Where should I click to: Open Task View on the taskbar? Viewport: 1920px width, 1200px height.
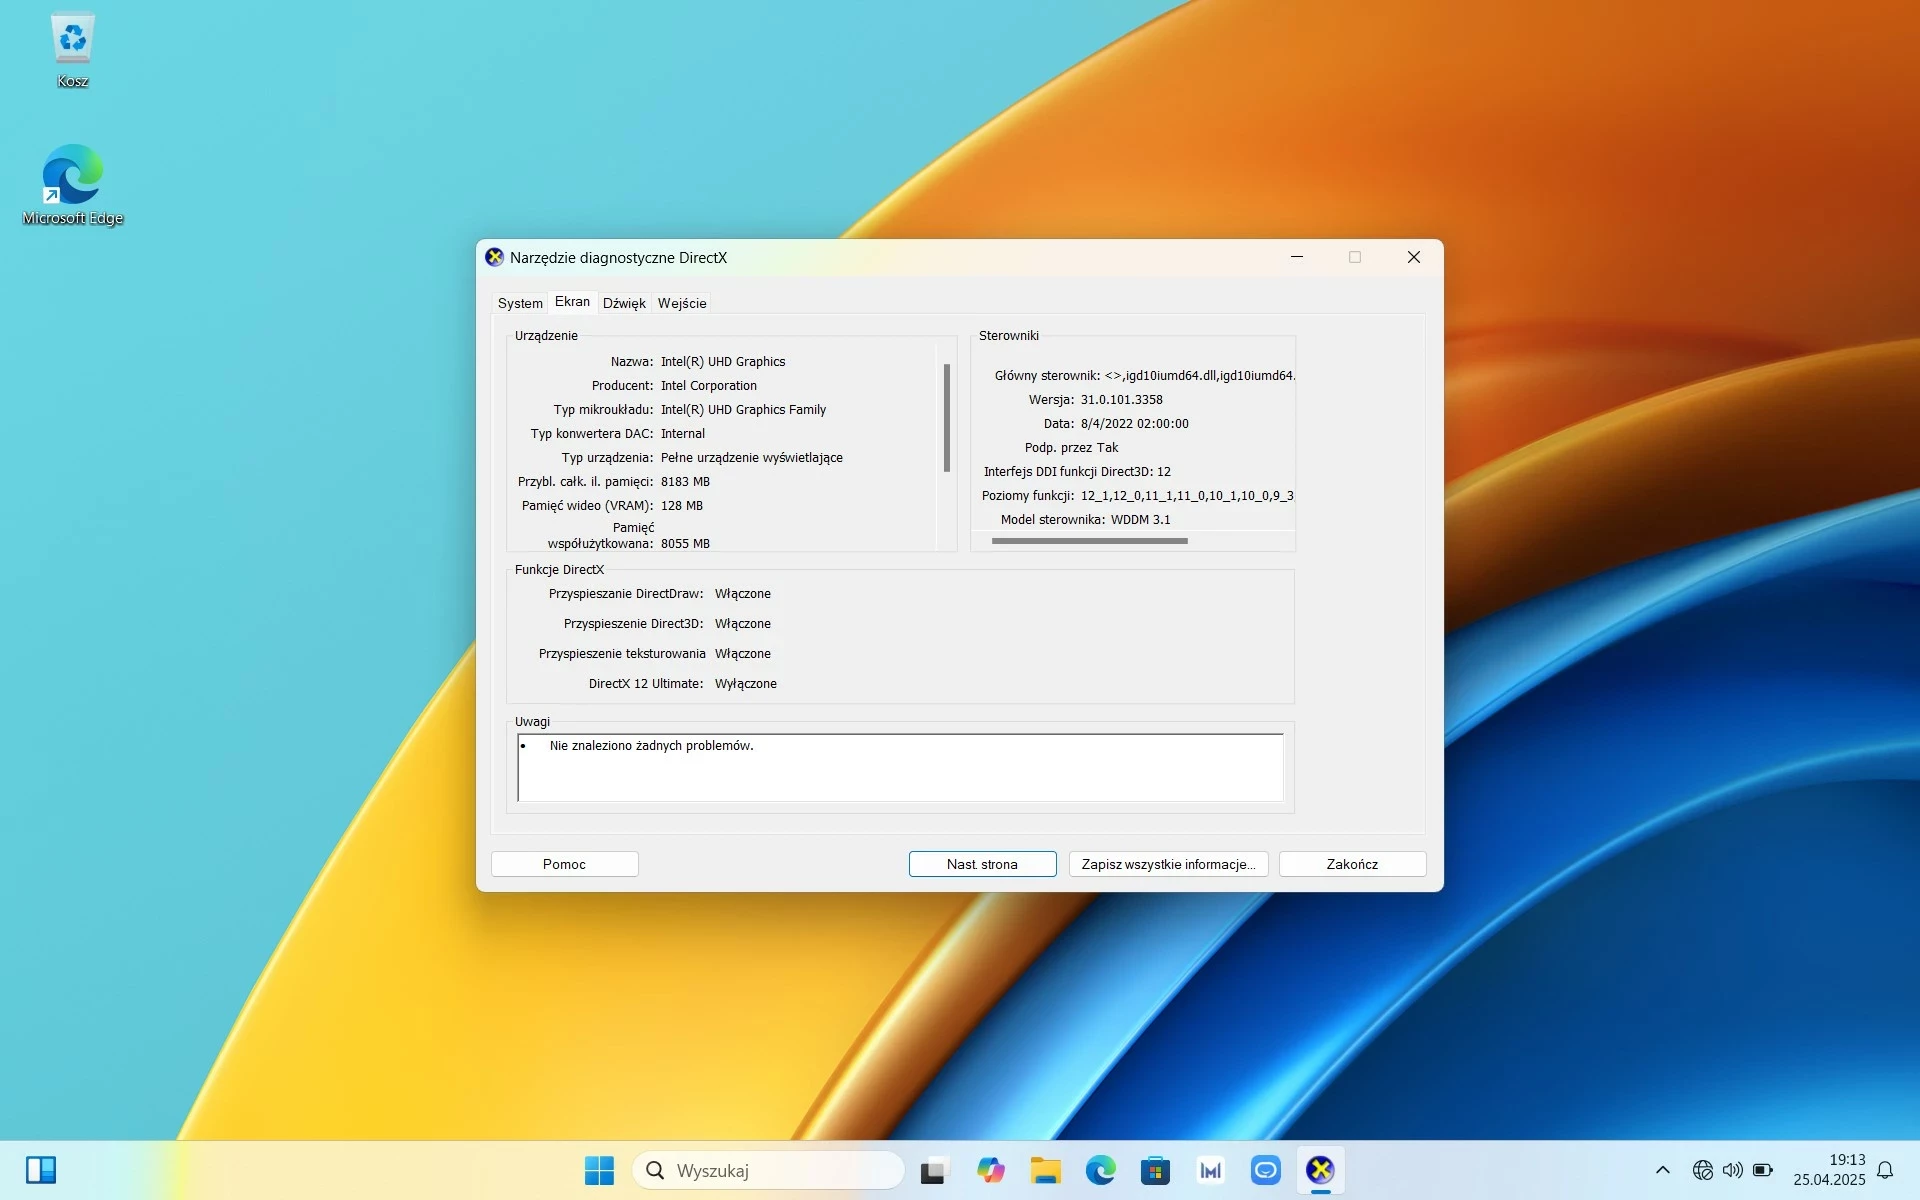tap(933, 1170)
